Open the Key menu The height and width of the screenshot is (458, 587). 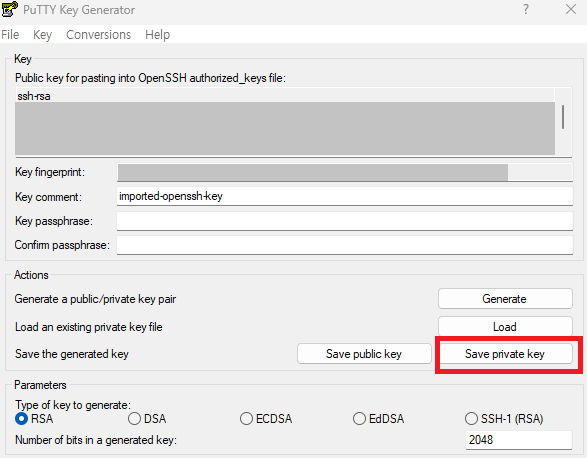pyautogui.click(x=42, y=34)
